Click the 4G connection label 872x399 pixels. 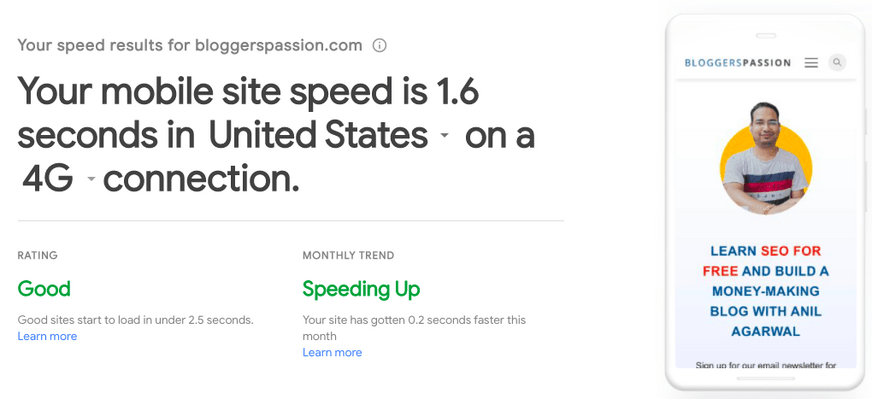(x=48, y=179)
